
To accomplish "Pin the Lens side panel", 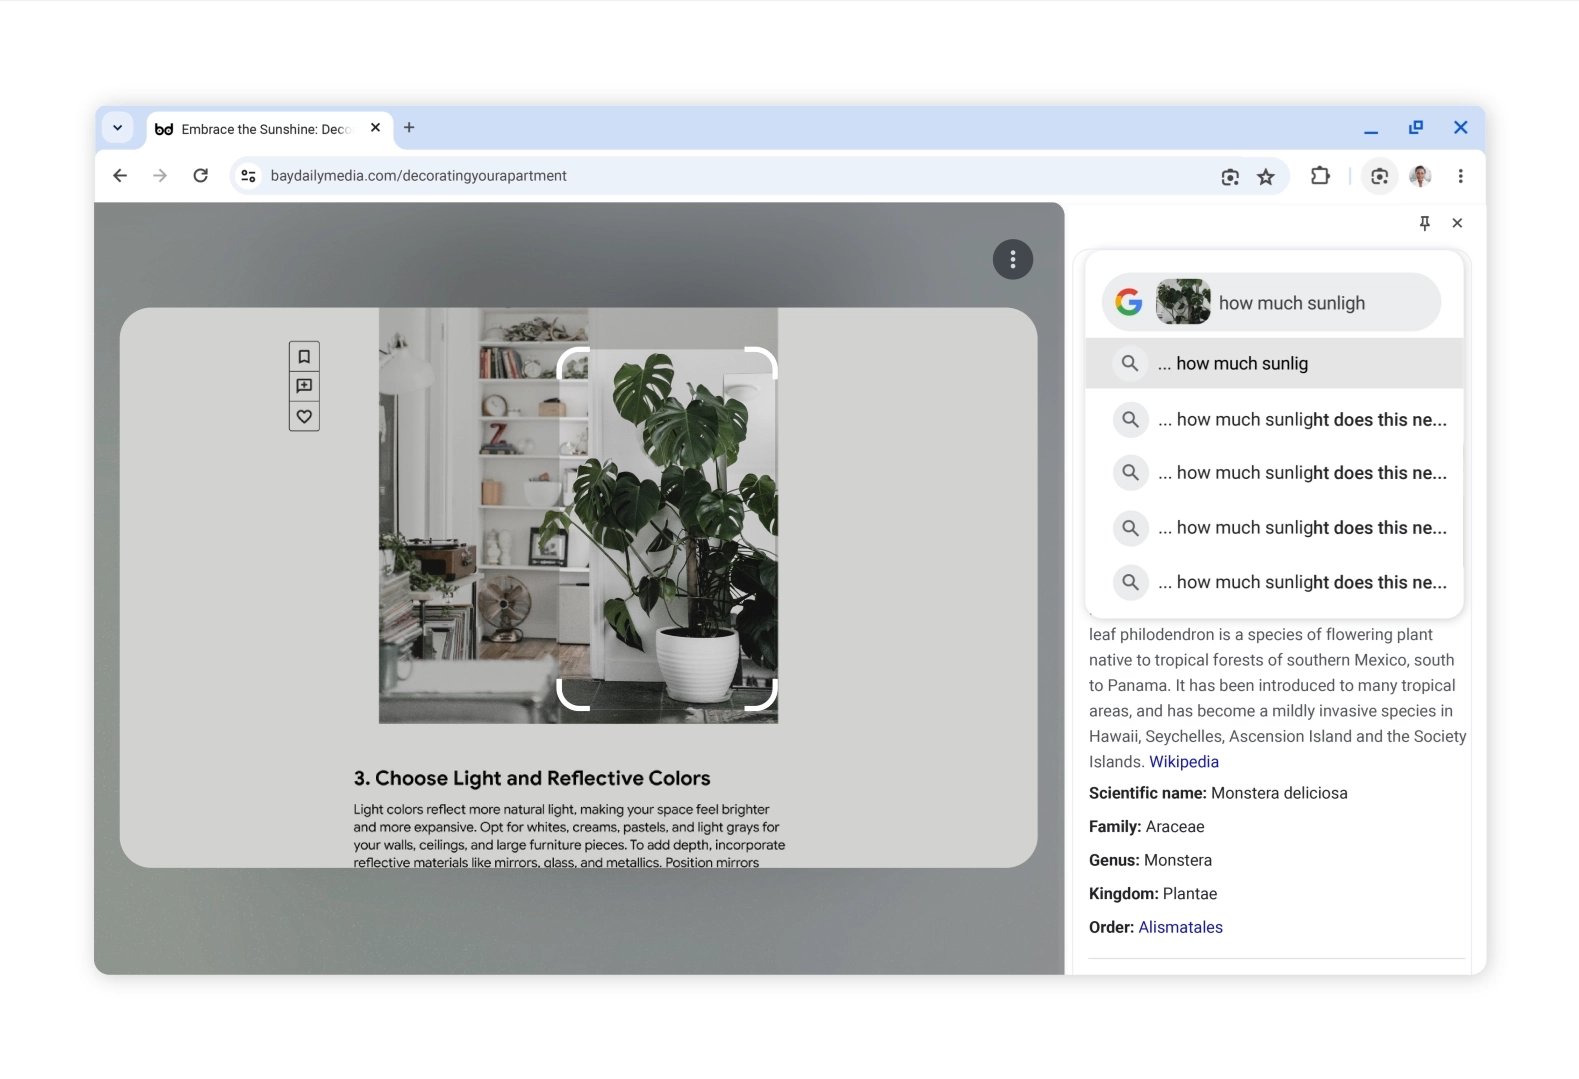I will click(x=1425, y=223).
